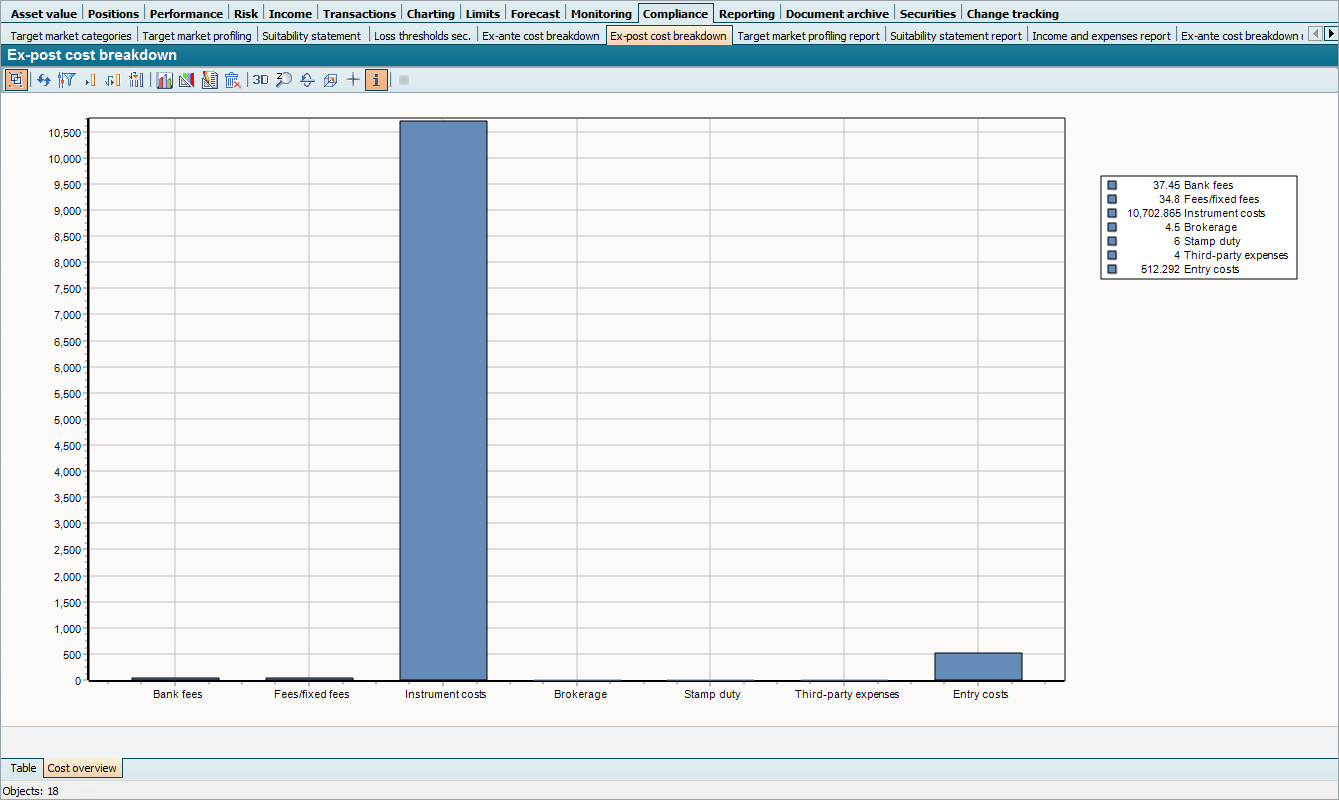1339x800 pixels.
Task: Click the crosshair plus icon
Action: coord(353,80)
